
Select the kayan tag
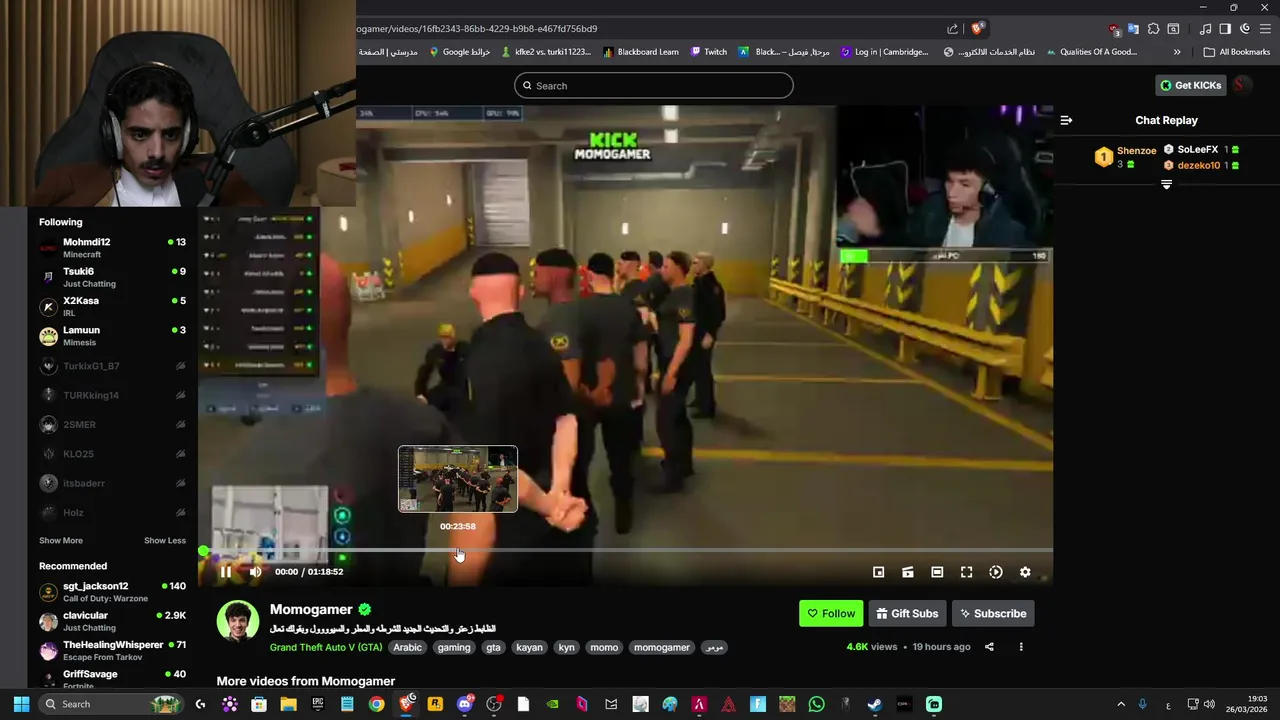tap(529, 647)
